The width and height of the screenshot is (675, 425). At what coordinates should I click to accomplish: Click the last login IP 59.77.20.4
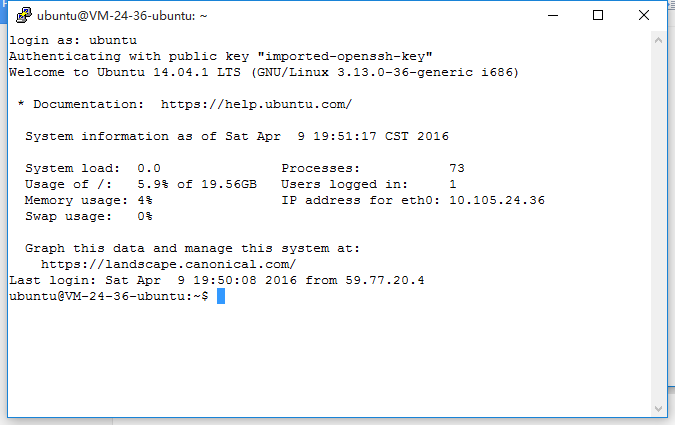384,280
